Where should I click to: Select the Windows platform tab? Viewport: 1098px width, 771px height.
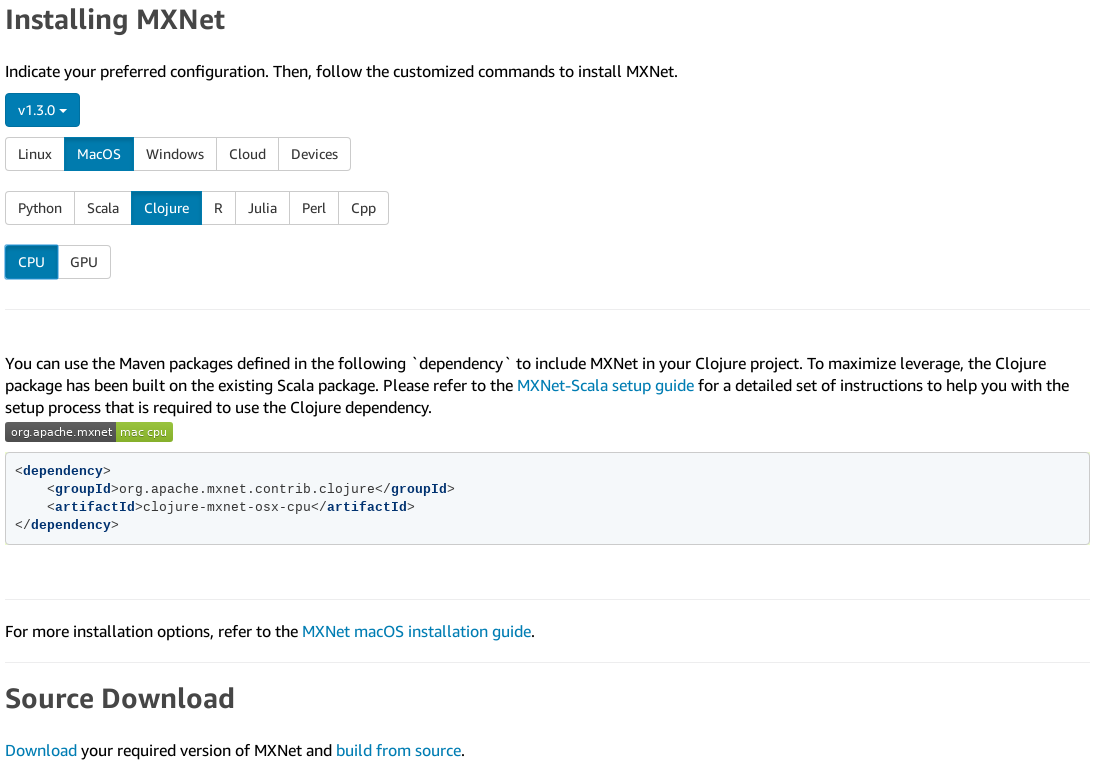[174, 154]
